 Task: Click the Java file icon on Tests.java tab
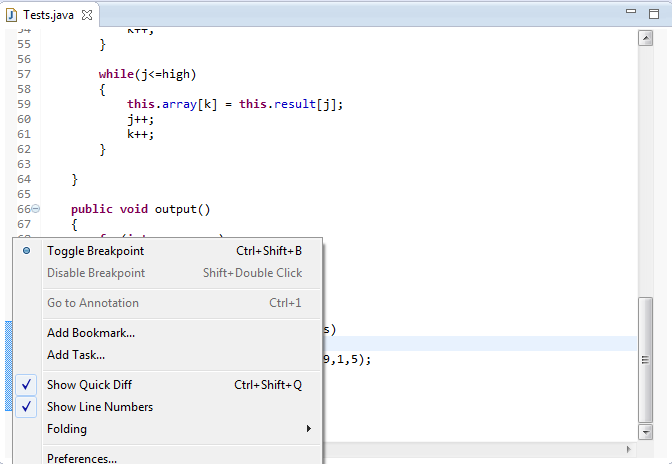(x=12, y=15)
